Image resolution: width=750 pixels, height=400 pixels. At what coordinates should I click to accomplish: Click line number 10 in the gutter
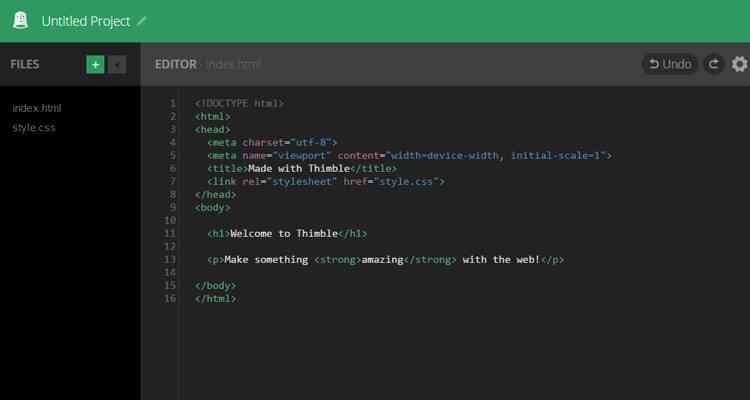click(170, 221)
